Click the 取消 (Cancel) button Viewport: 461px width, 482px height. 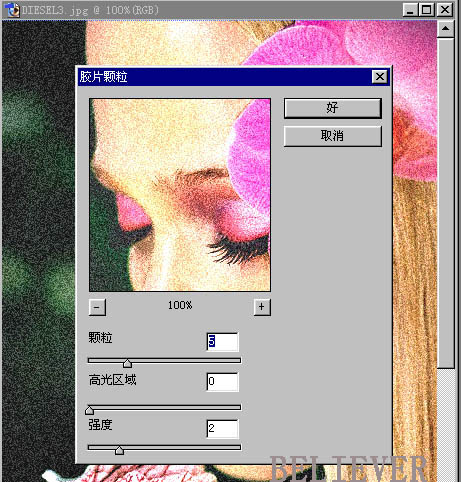(x=332, y=136)
